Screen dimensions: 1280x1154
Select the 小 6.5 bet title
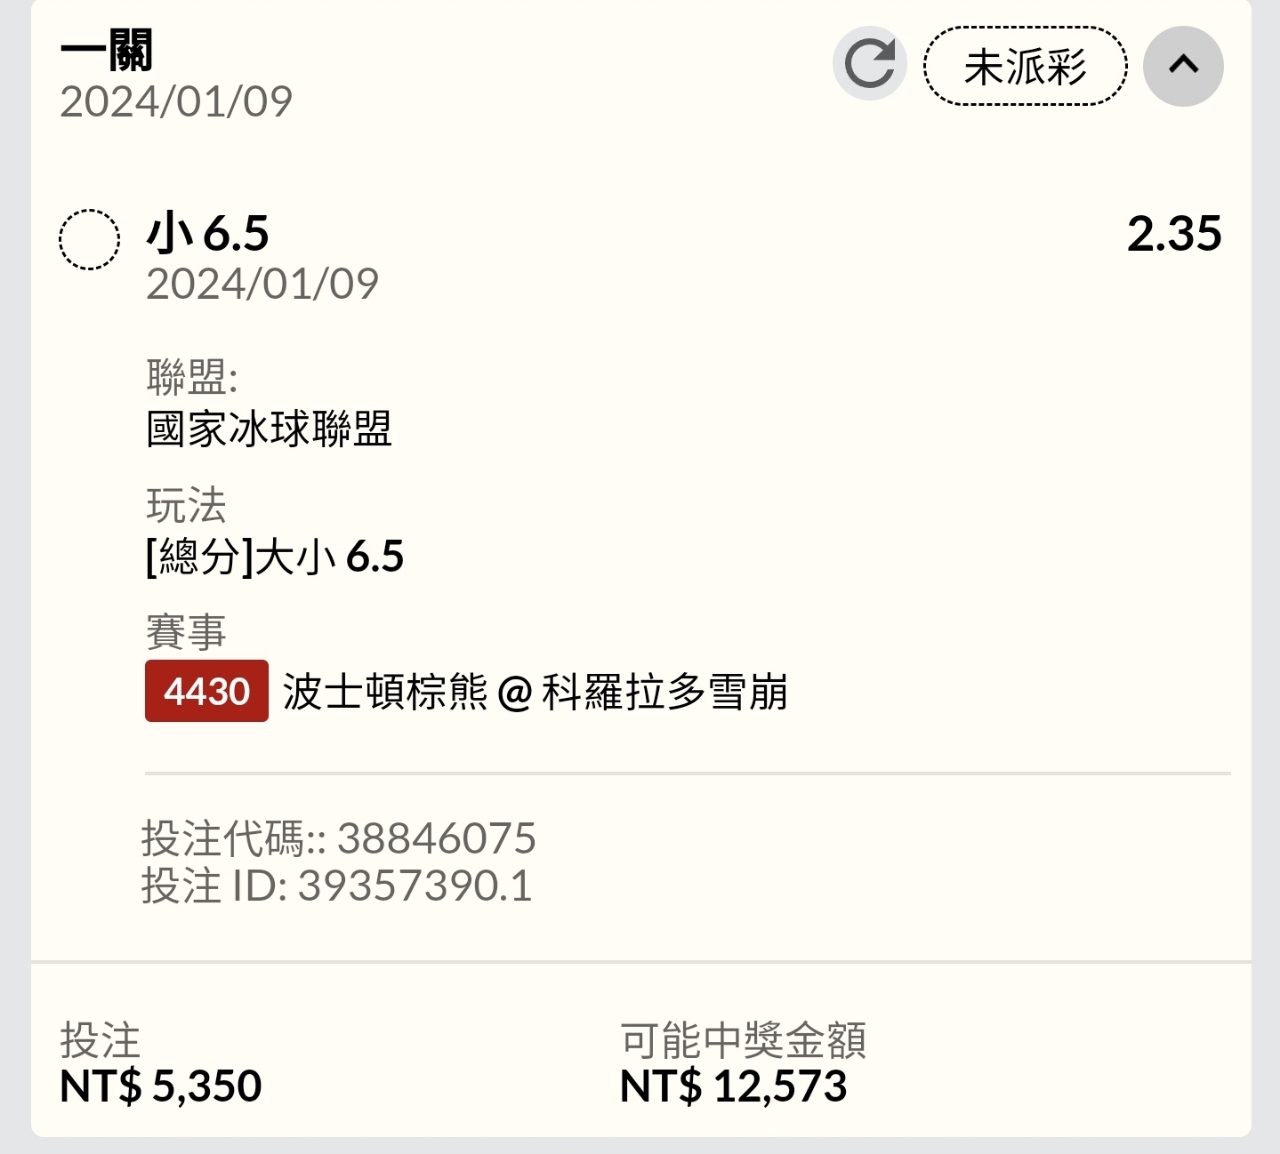208,234
